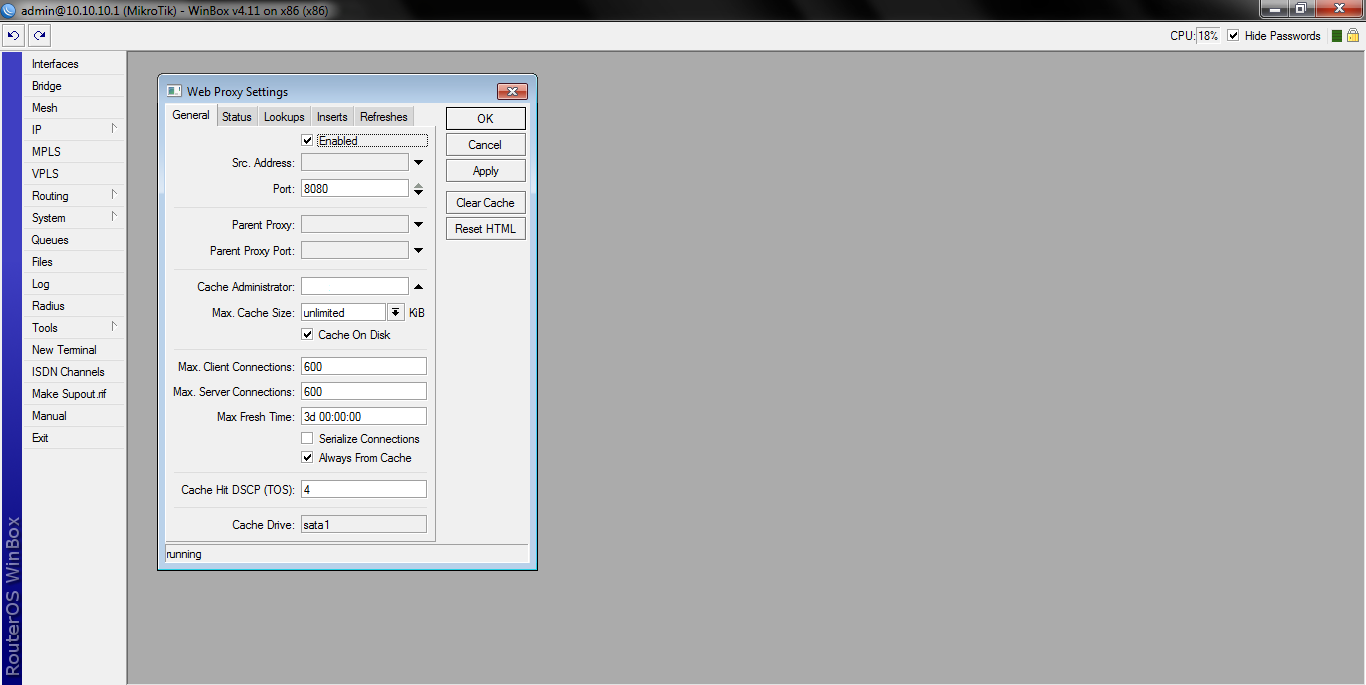Viewport: 1366px width, 685px height.
Task: Open MPLS from the sidebar menu
Action: 75,152
